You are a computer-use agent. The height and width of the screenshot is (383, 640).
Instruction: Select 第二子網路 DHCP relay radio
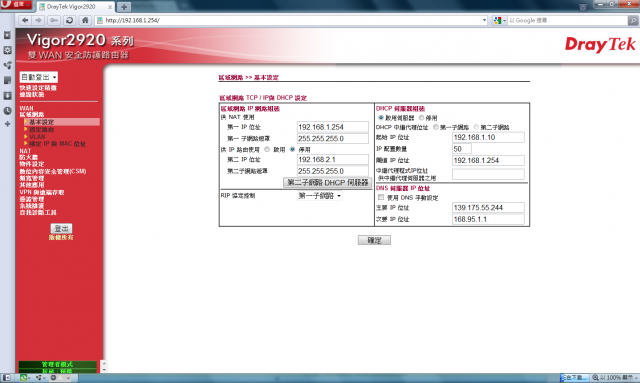click(x=476, y=127)
